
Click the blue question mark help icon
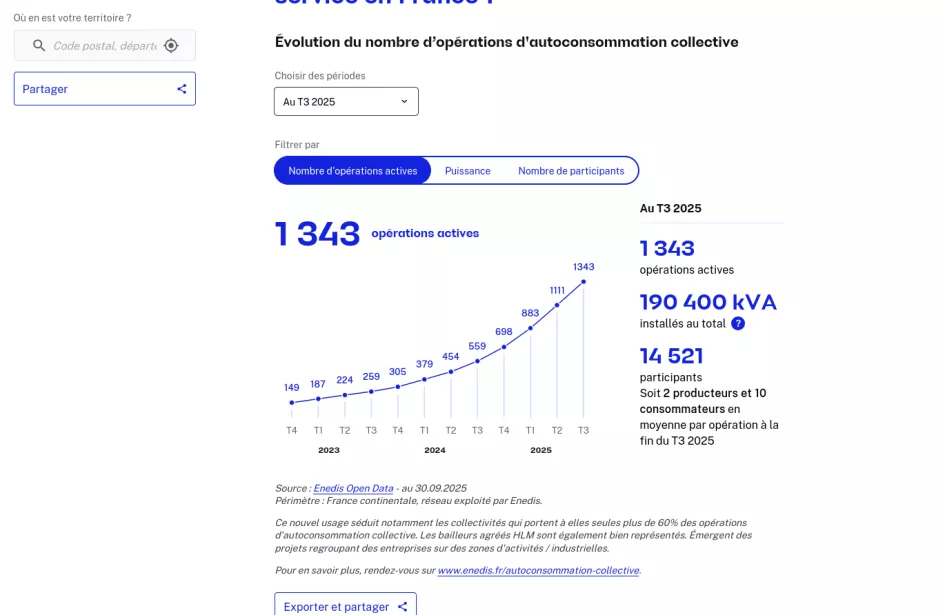click(x=738, y=323)
